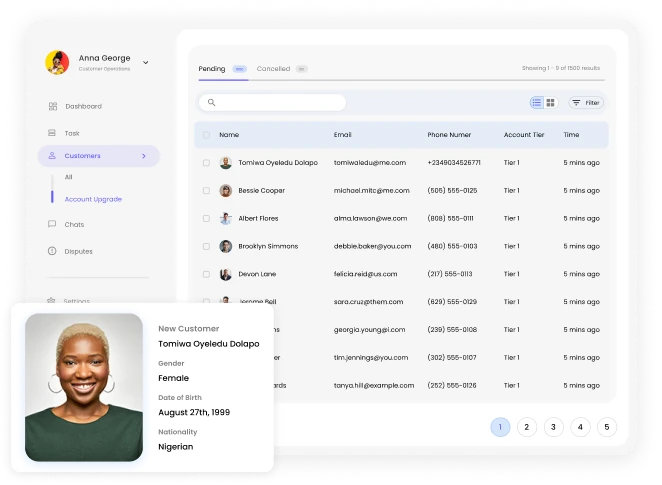Click inside the search input field
Viewport: 662px width, 485px height.
pos(280,103)
